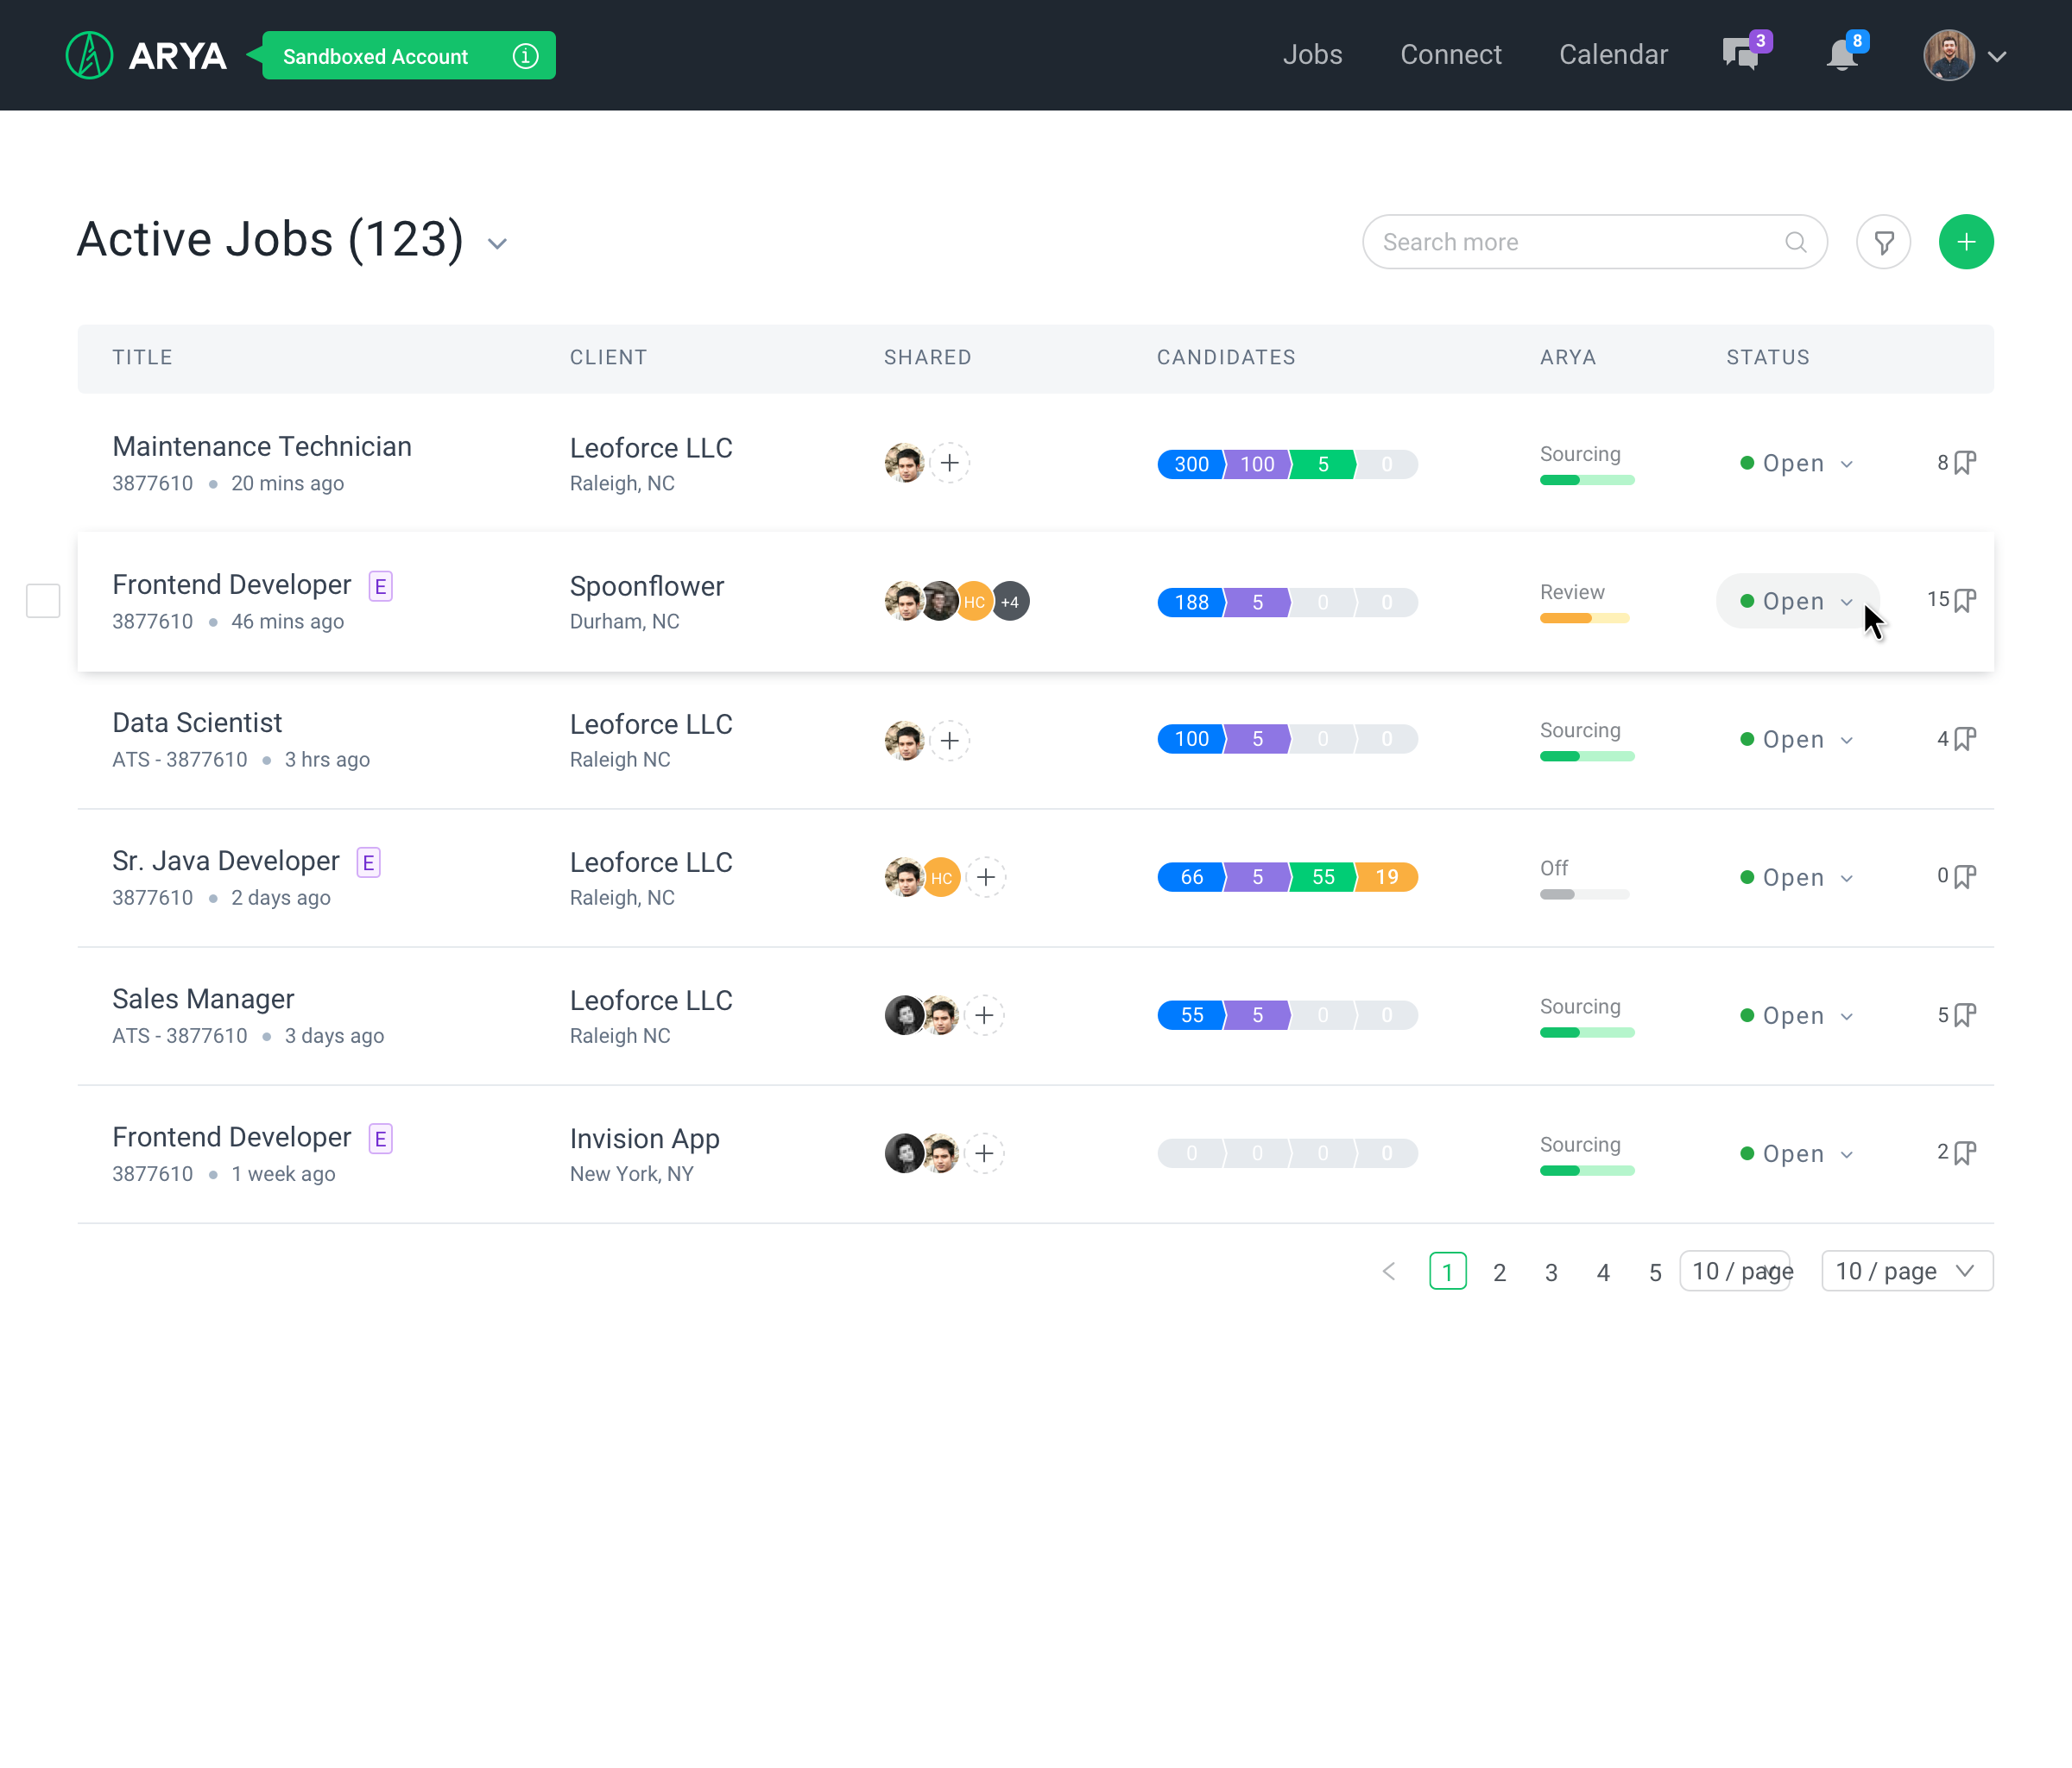The width and height of the screenshot is (2072, 1768).
Task: Expand the Active Jobs title dropdown
Action: [497, 244]
